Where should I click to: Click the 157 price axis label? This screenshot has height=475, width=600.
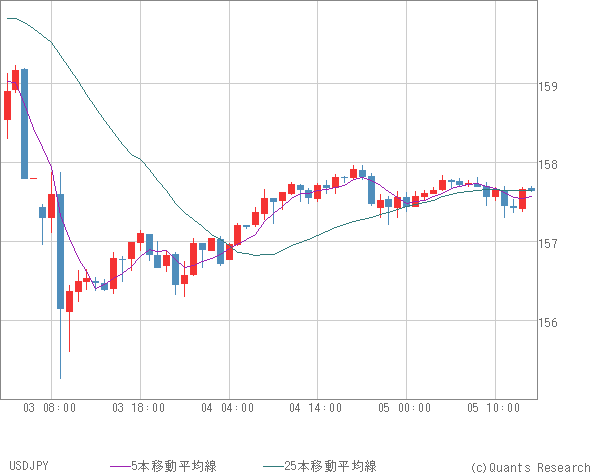[x=548, y=243]
